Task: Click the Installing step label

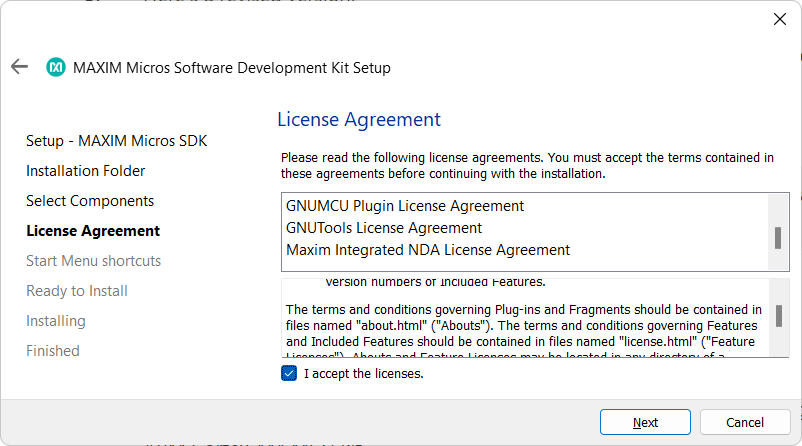Action: 56,321
